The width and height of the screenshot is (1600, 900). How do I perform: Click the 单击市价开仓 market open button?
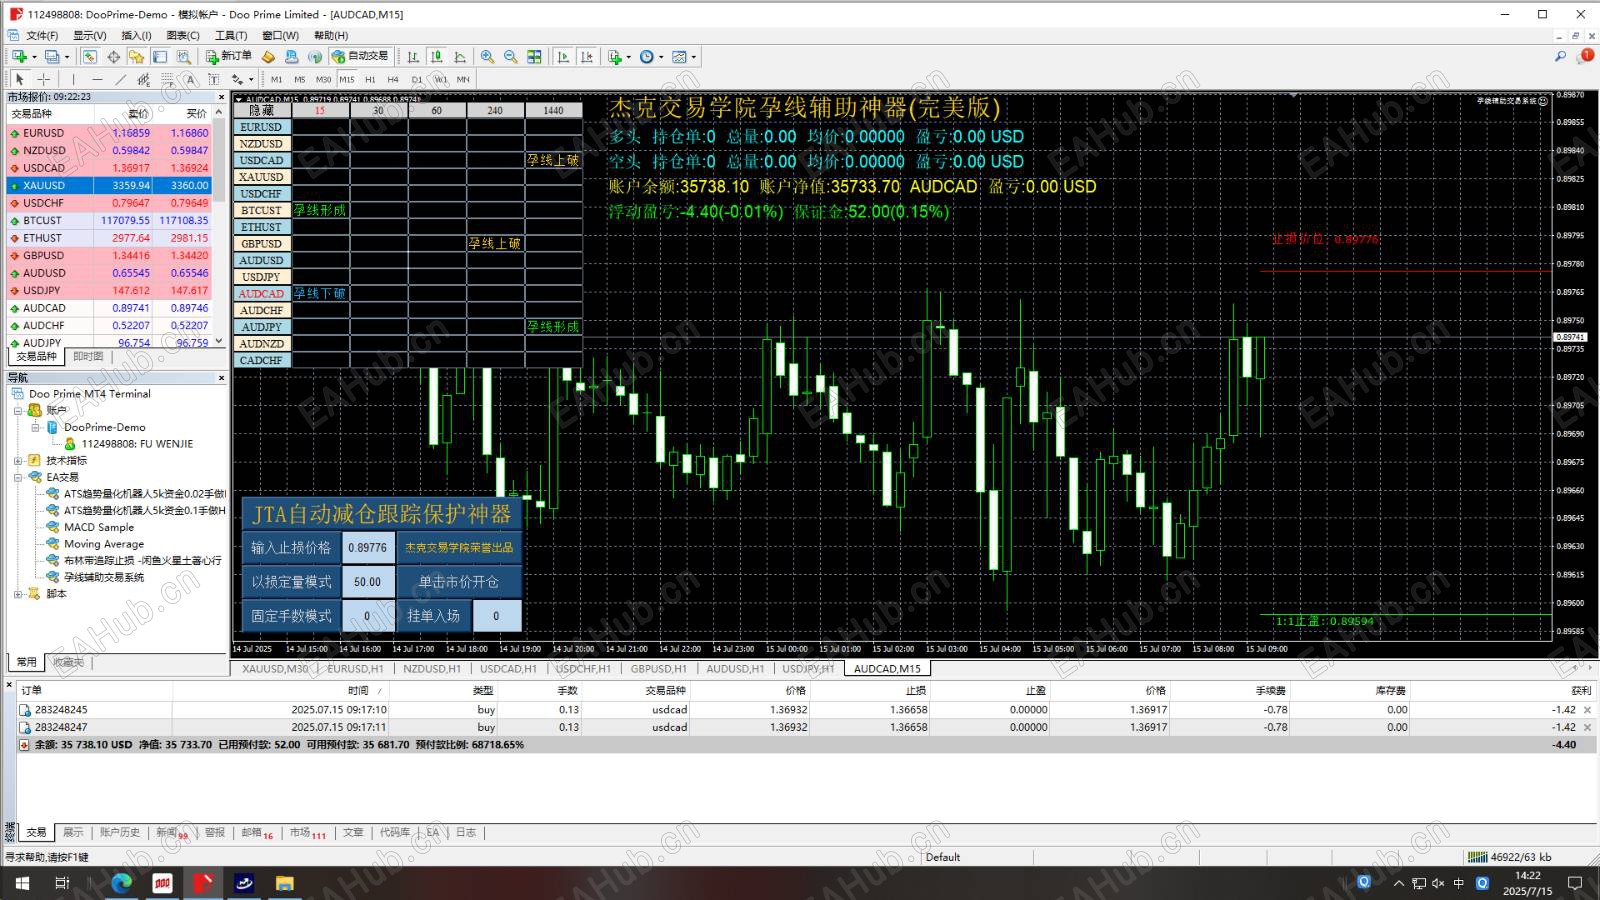point(458,582)
